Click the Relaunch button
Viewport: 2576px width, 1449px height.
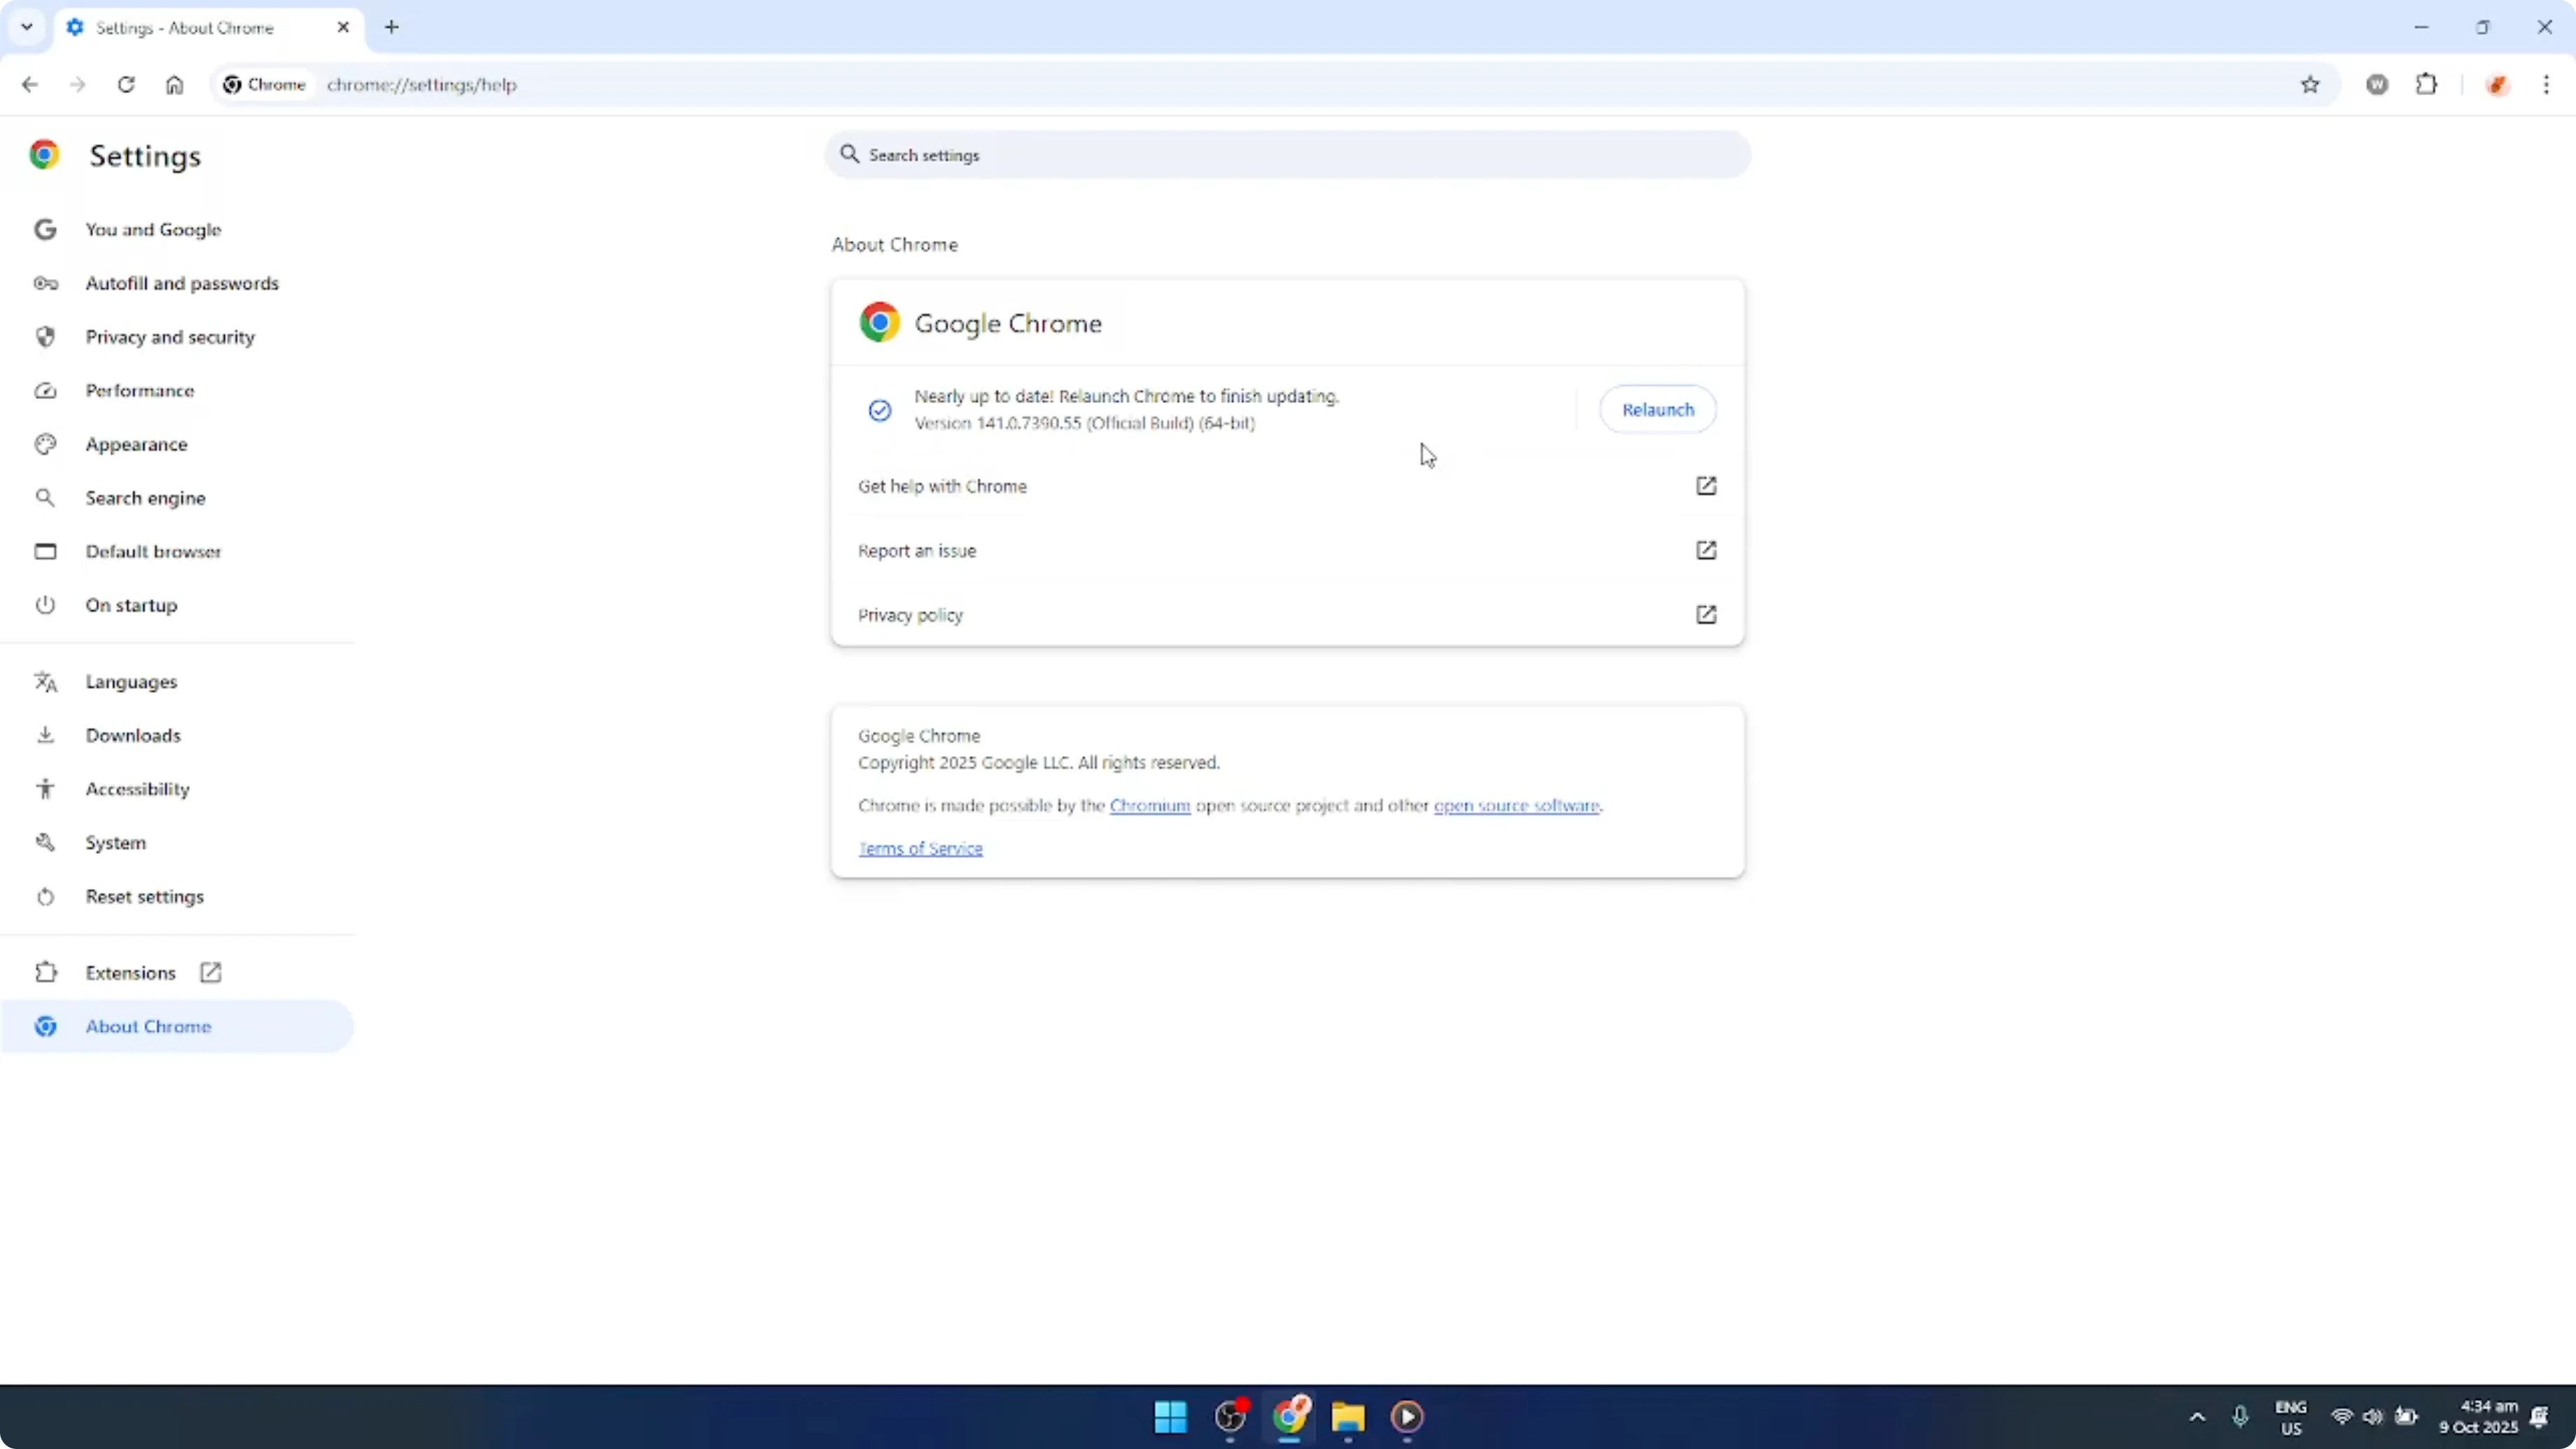point(1657,409)
